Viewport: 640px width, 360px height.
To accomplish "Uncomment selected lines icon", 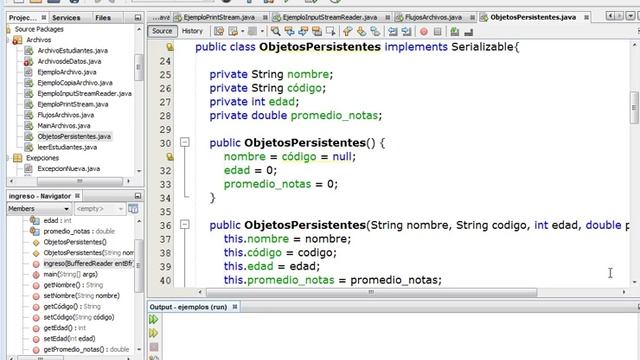I will 468,31.
